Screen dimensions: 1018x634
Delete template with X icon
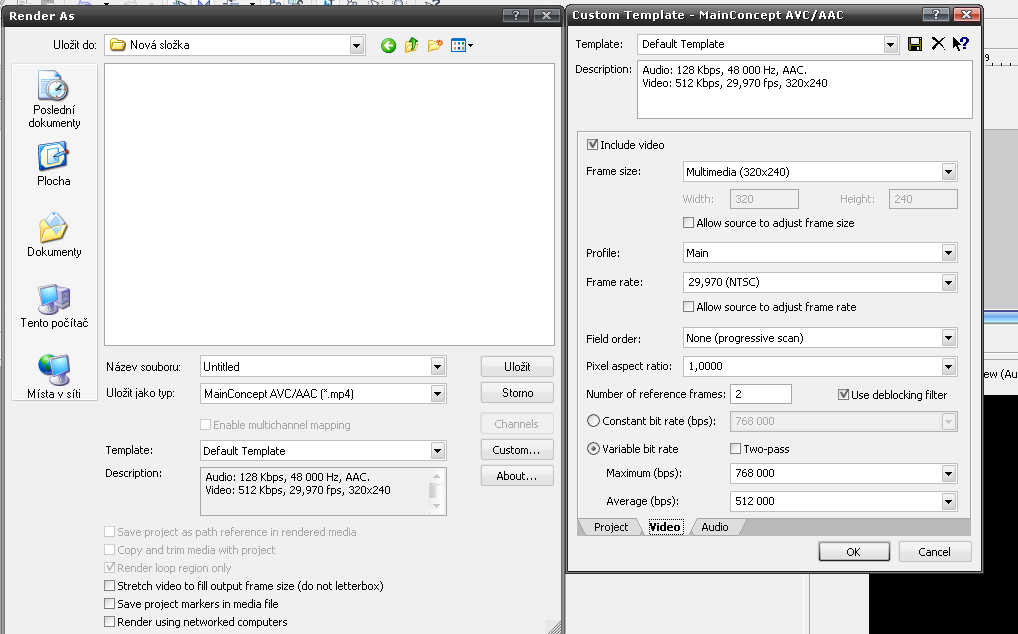938,44
